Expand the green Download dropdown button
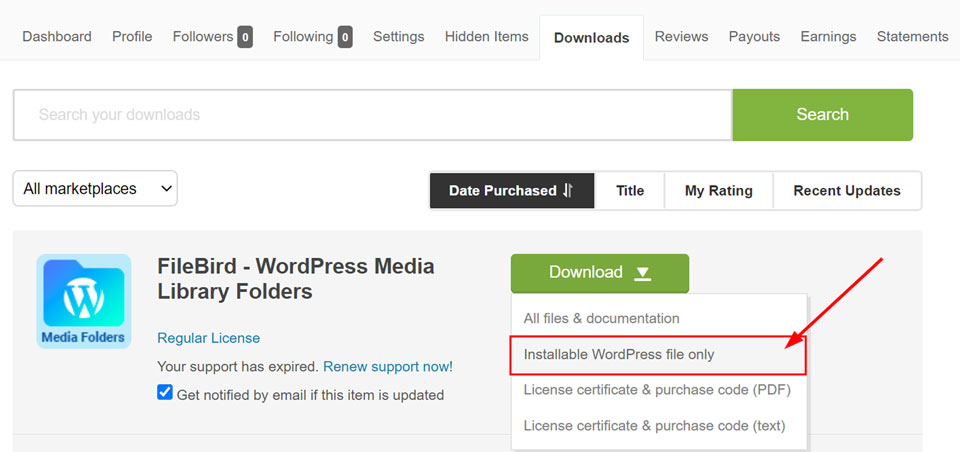Viewport: 960px width, 452px height. pos(600,273)
